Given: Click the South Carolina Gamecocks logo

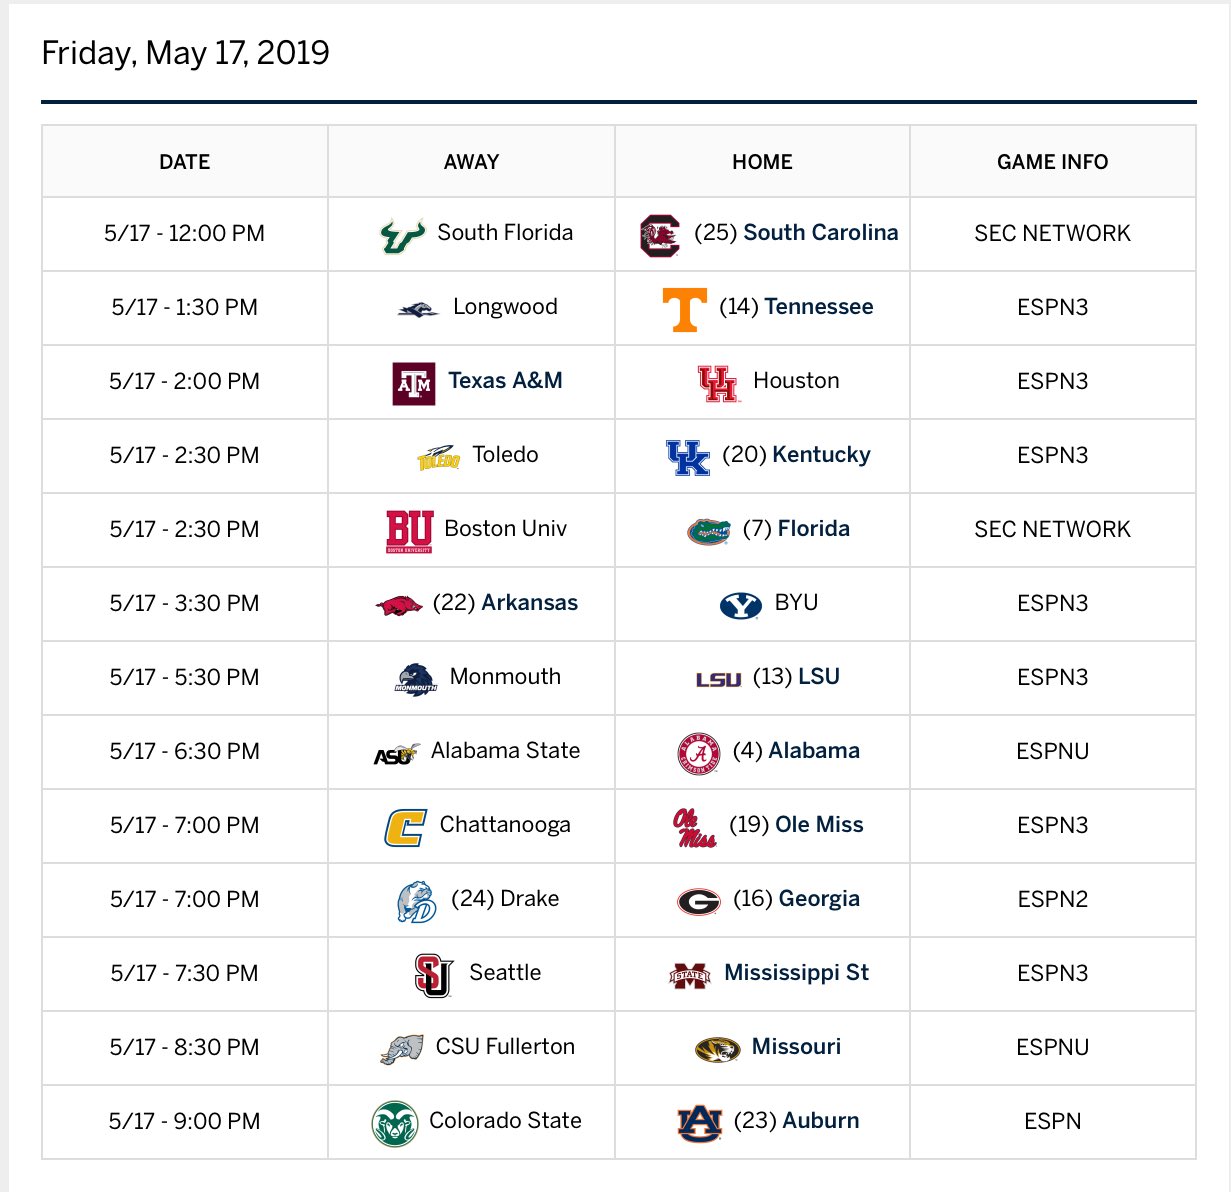Looking at the screenshot, I should (x=660, y=235).
